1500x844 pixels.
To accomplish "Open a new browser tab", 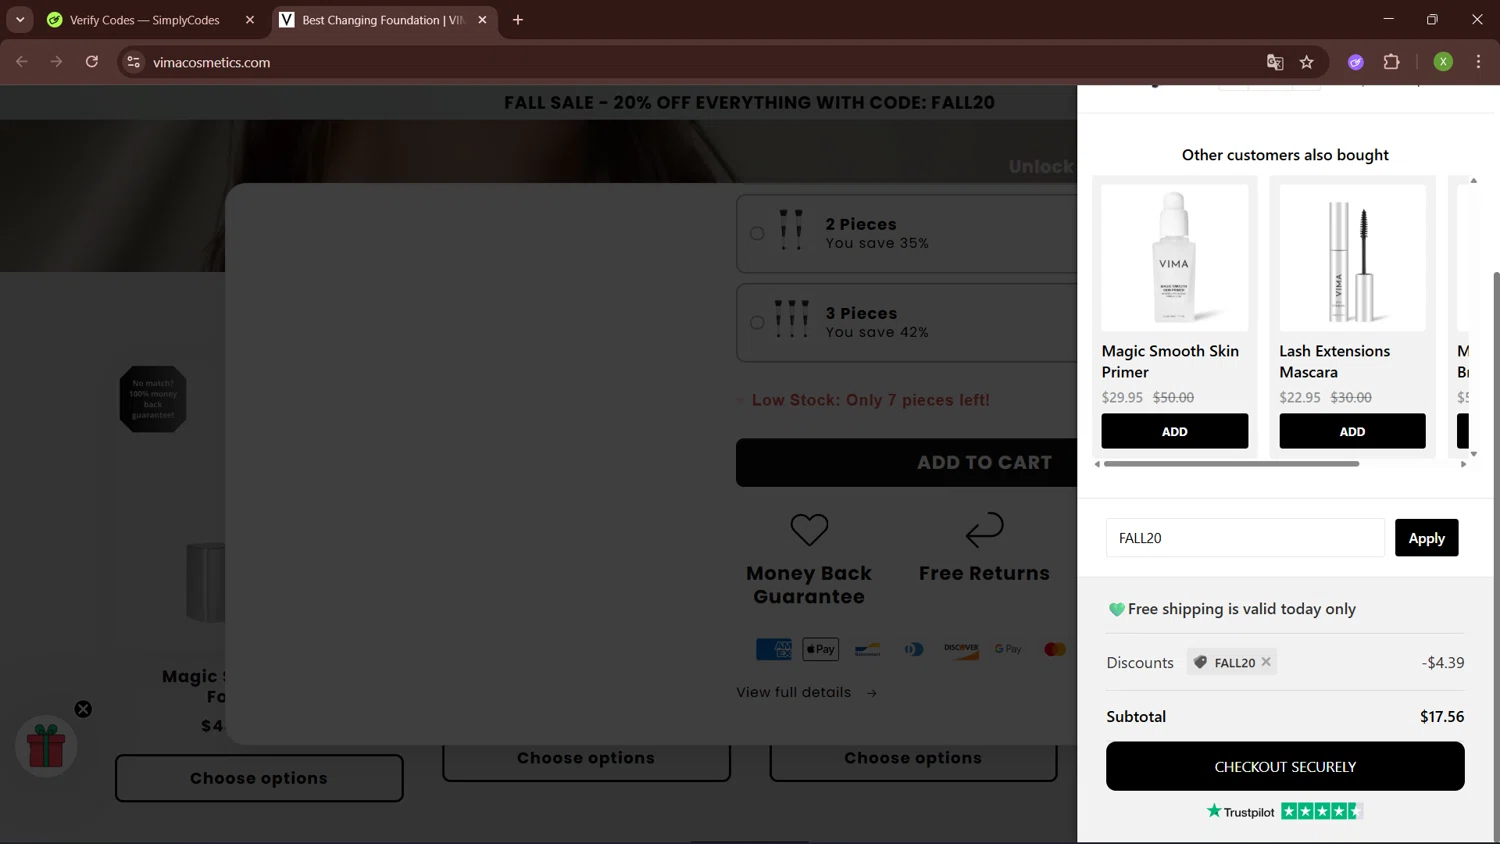I will [x=518, y=20].
